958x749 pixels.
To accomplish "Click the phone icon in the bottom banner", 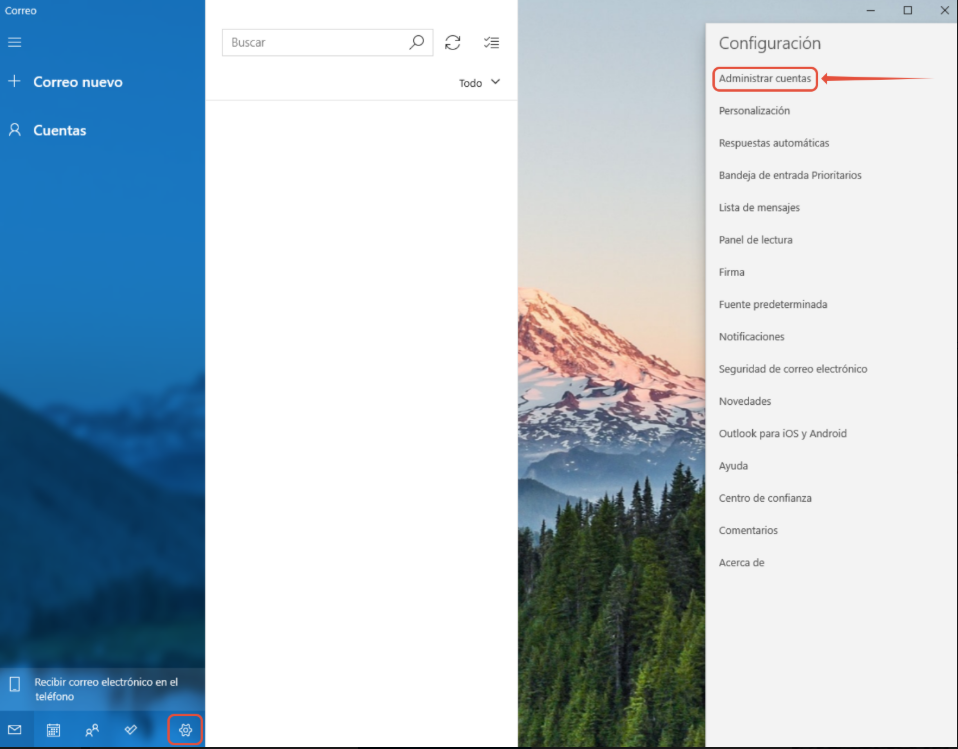I will pos(15,684).
